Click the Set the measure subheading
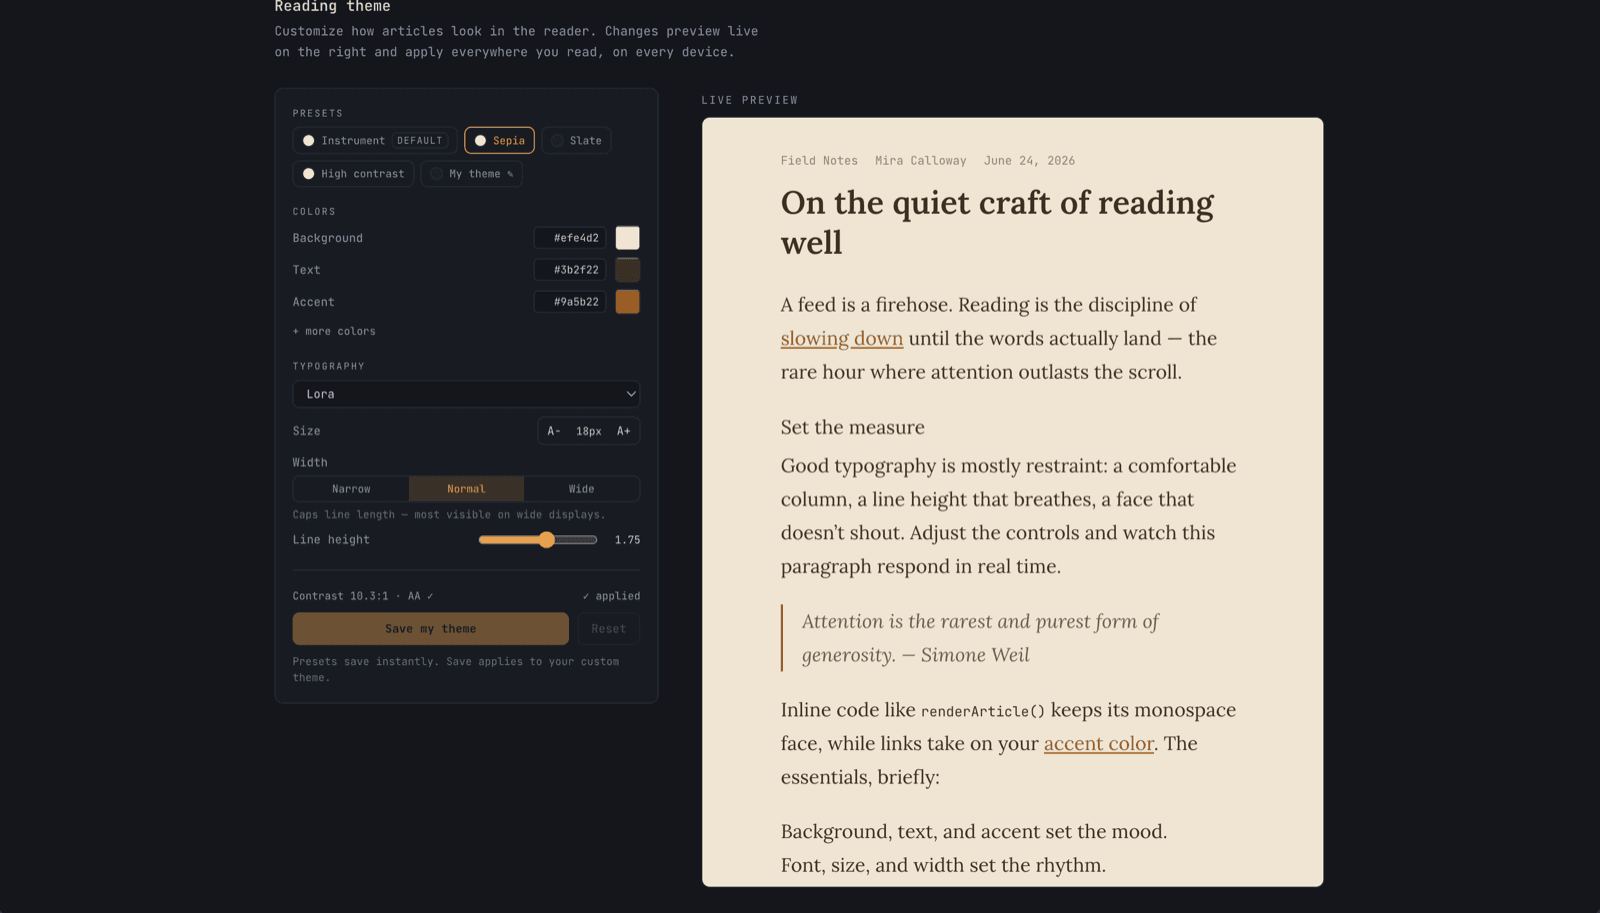The height and width of the screenshot is (913, 1600). point(853,428)
